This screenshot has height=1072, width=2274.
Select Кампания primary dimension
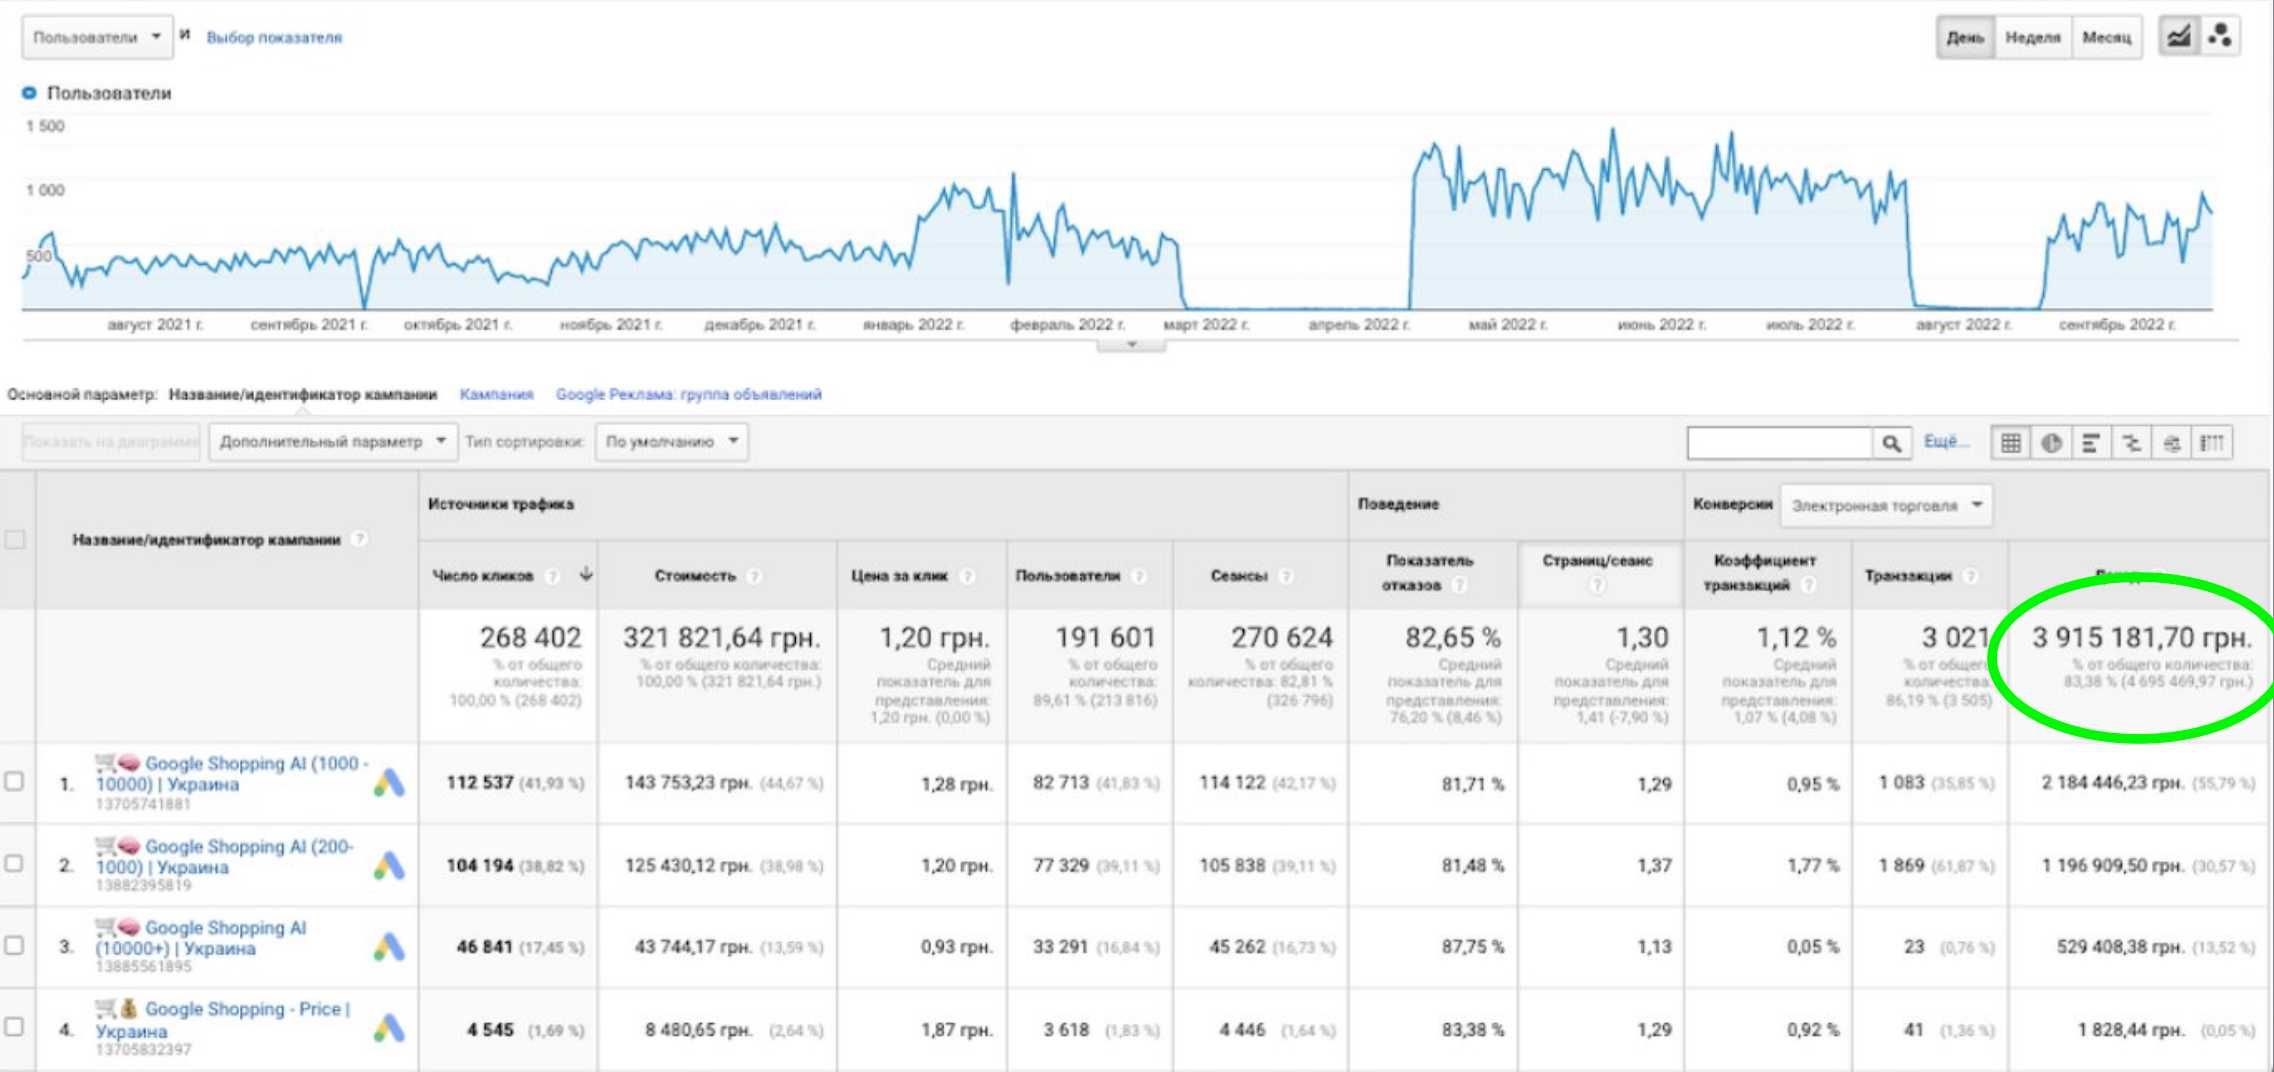pos(496,394)
